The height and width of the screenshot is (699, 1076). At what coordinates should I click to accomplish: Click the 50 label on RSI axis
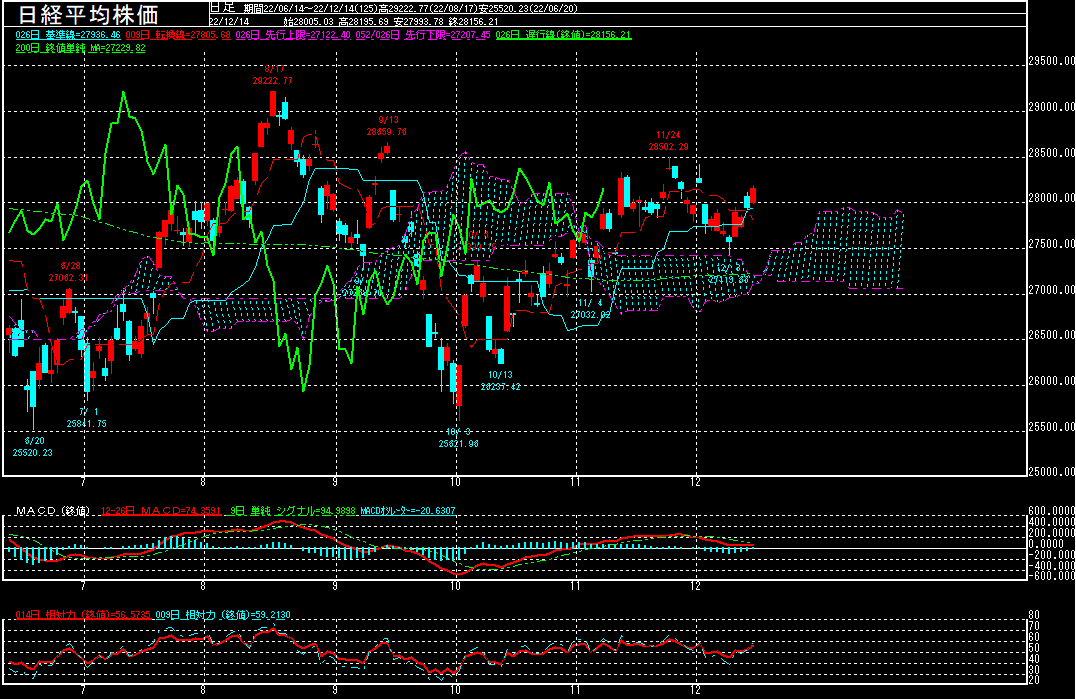pos(1034,648)
